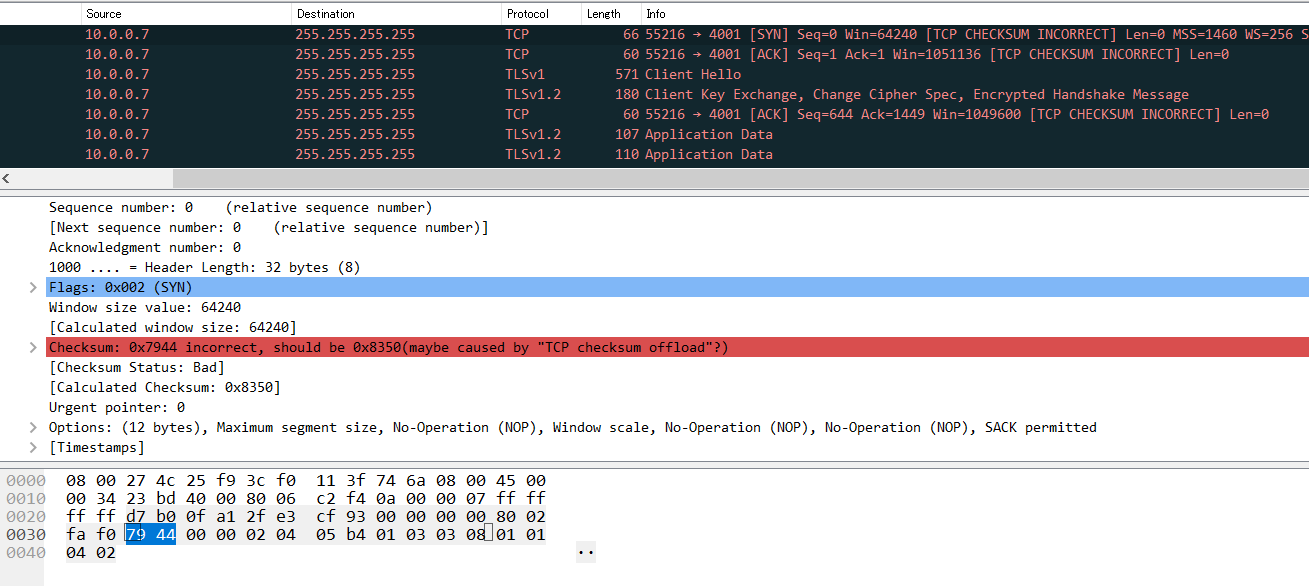Image resolution: width=1309 pixels, height=586 pixels.
Task: Sort packets by Source column header
Action: [x=186, y=14]
